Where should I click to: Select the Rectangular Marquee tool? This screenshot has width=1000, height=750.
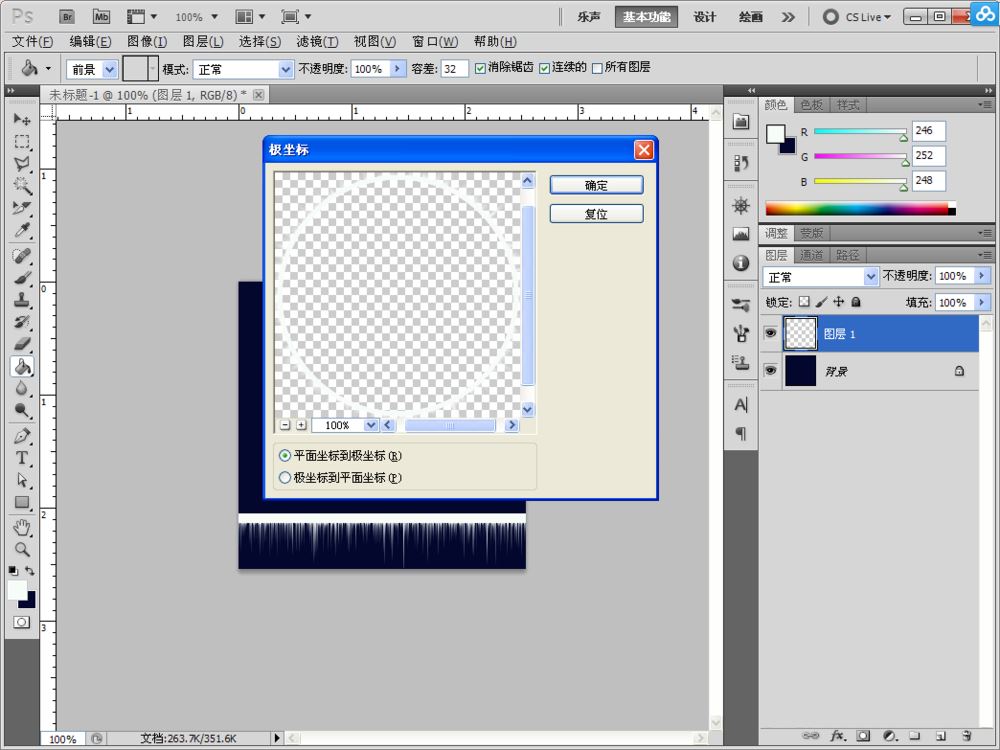tap(22, 142)
